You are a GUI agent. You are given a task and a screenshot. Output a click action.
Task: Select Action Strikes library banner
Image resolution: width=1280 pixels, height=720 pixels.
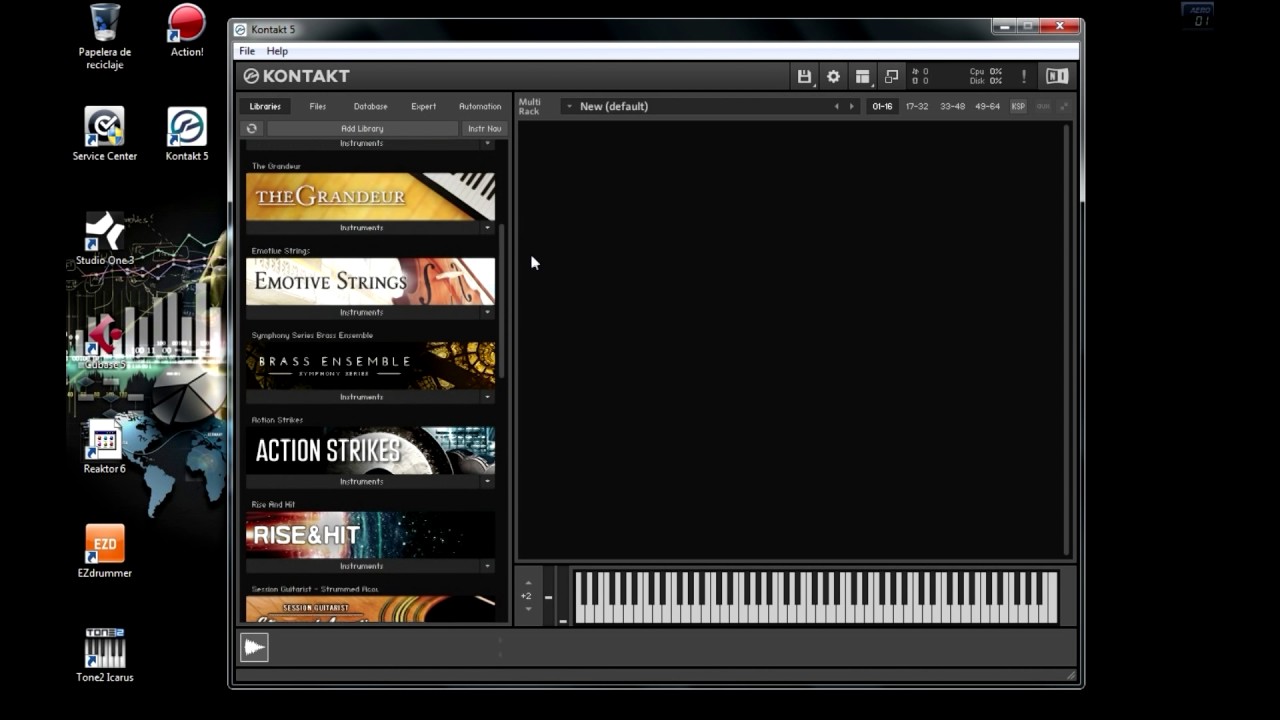[x=370, y=450]
